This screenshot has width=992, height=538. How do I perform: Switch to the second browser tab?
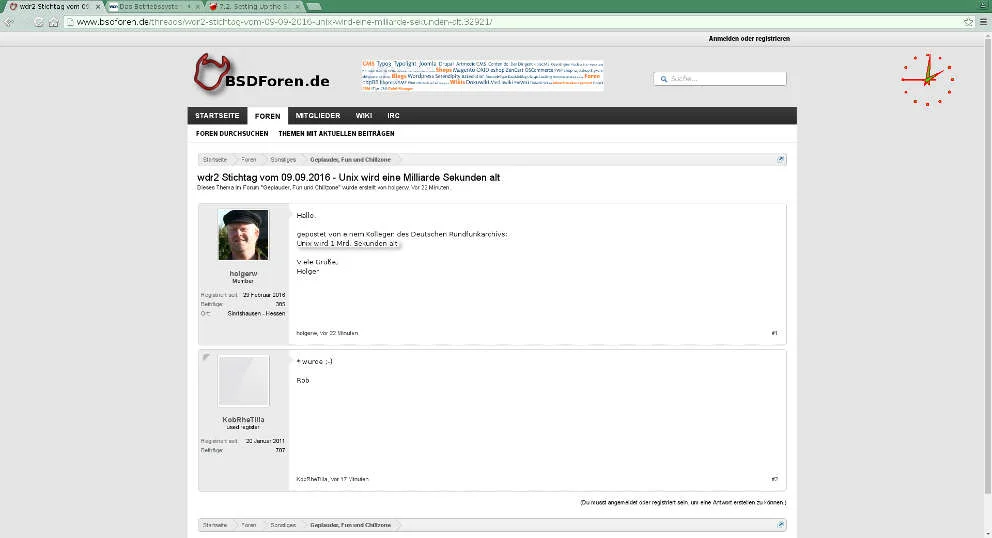point(152,6)
